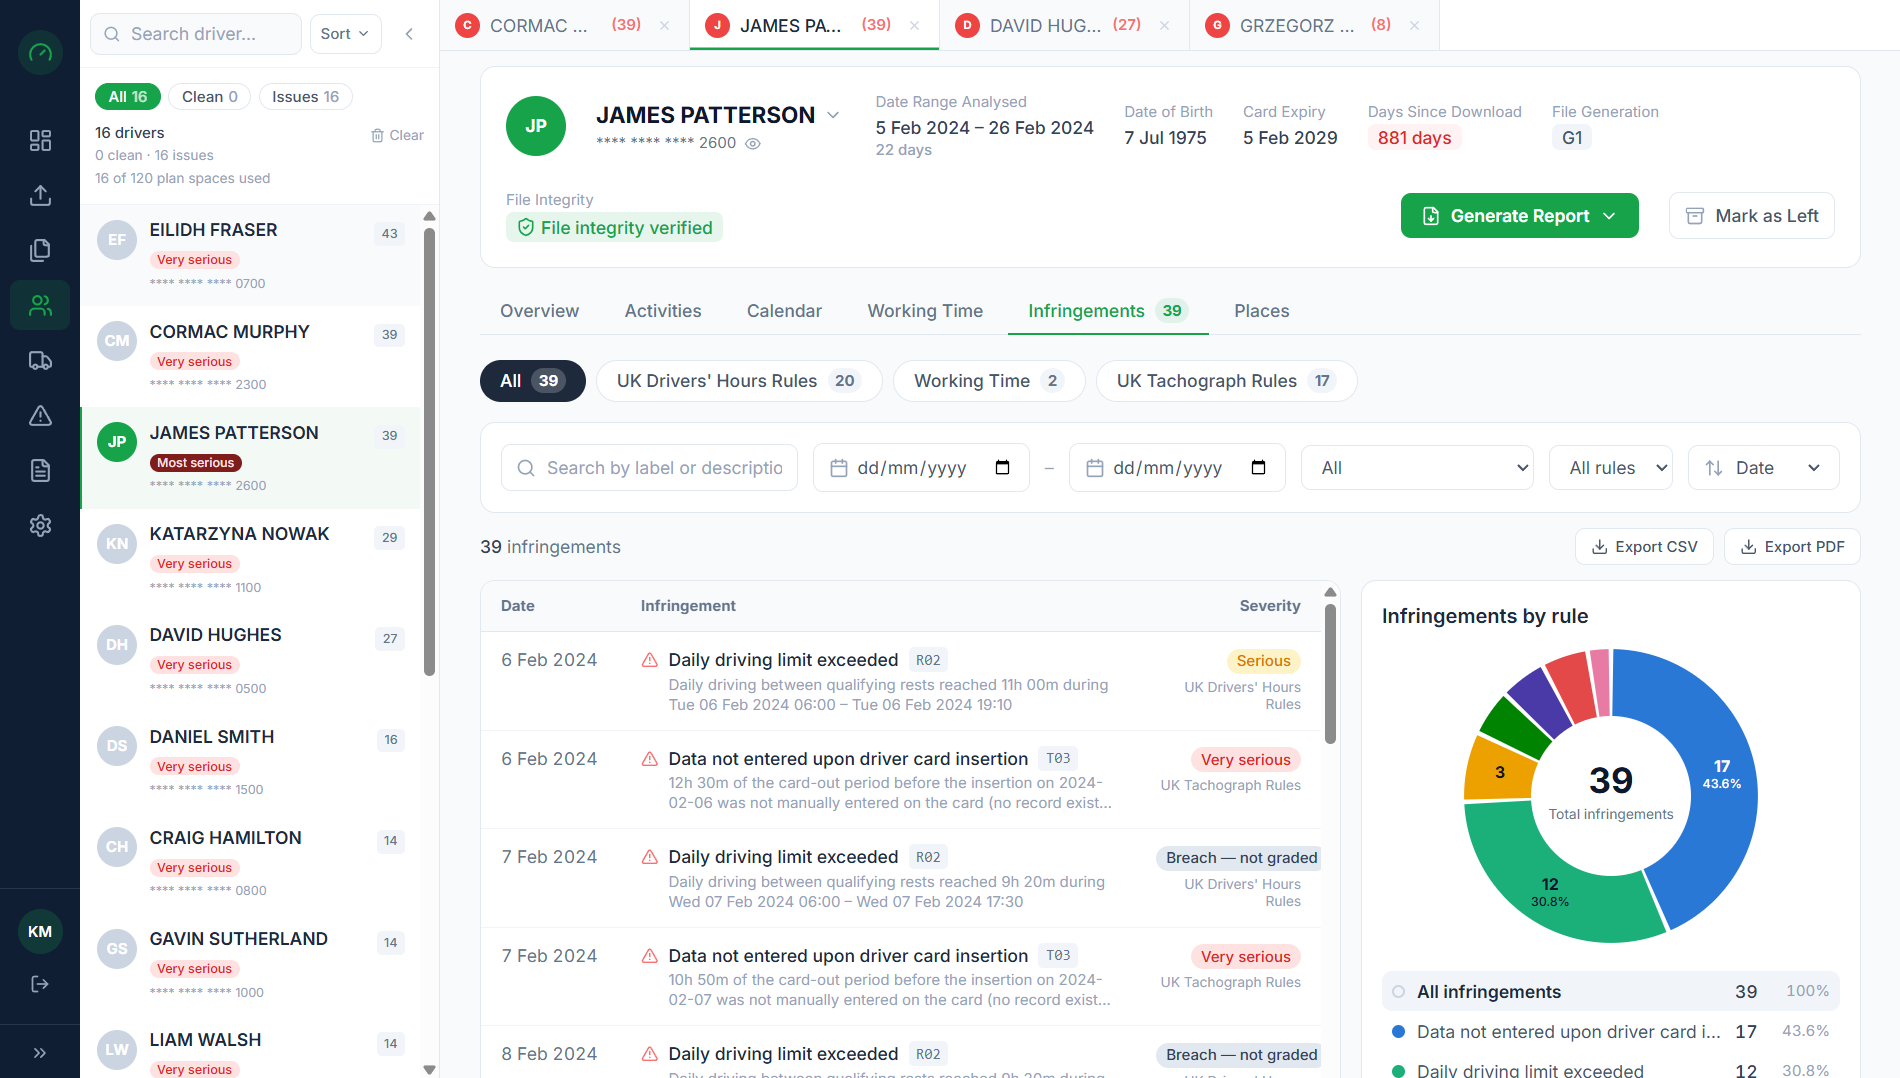Image resolution: width=1900 pixels, height=1078 pixels.
Task: Switch to the Calendar tab
Action: point(784,311)
